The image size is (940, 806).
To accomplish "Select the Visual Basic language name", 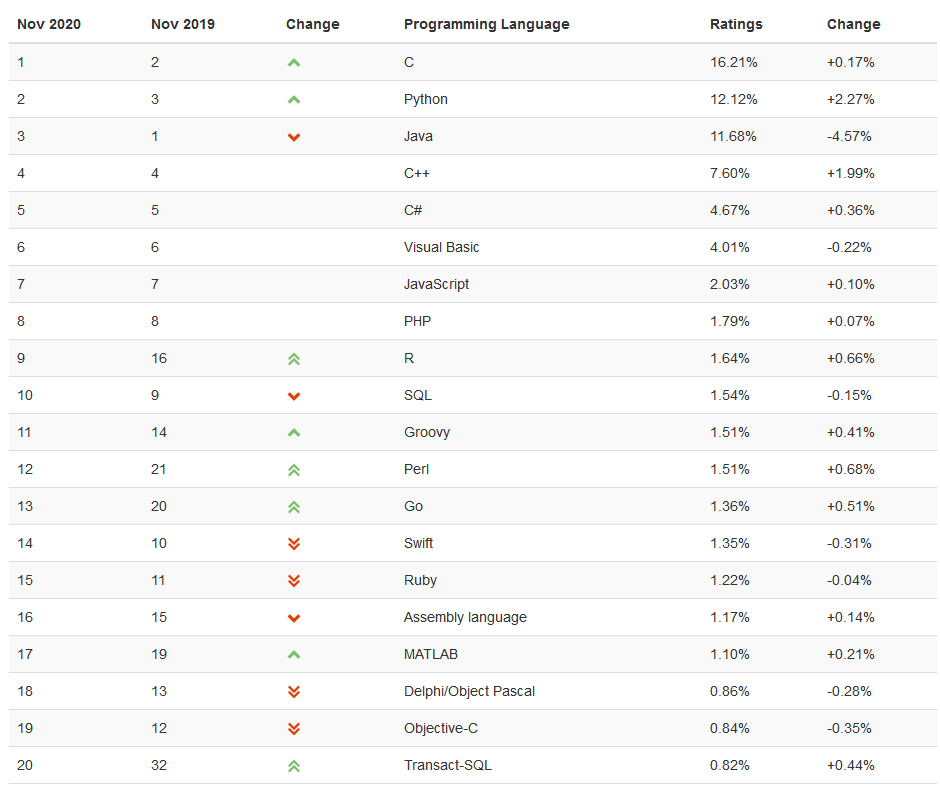I will click(x=441, y=247).
